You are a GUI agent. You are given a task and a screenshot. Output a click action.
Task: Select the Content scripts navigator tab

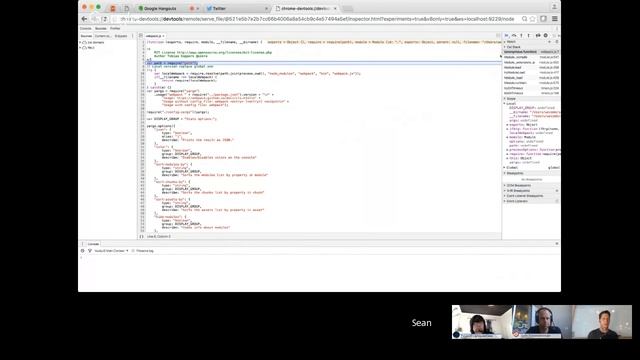(103, 36)
